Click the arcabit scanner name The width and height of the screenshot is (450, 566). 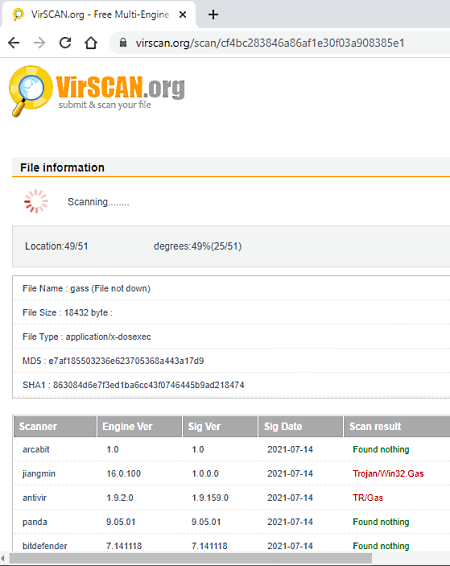click(36, 449)
